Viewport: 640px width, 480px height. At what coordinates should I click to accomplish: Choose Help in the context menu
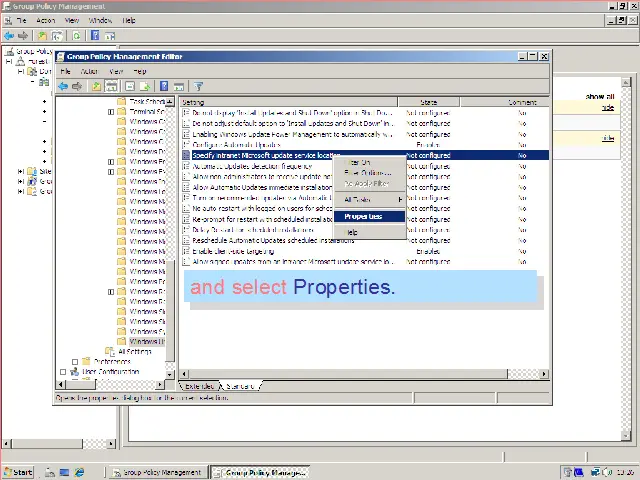[x=369, y=232]
